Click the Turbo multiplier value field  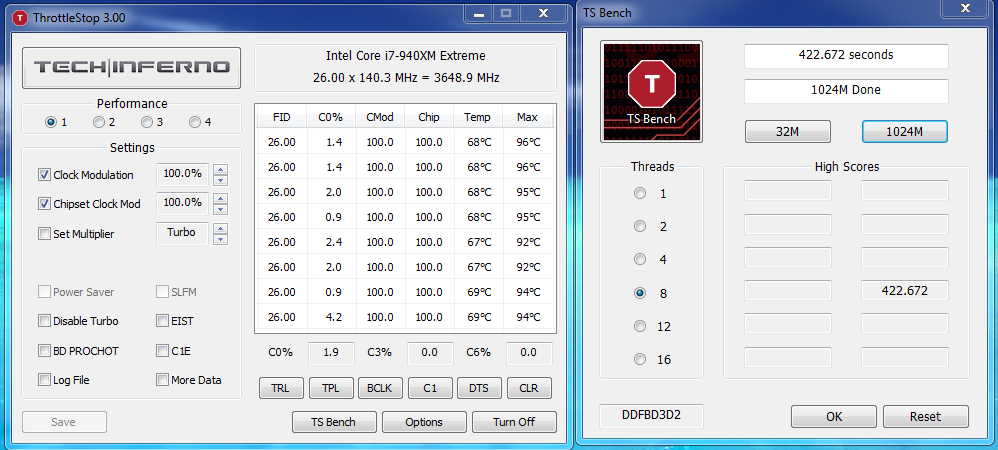pyautogui.click(x=183, y=233)
